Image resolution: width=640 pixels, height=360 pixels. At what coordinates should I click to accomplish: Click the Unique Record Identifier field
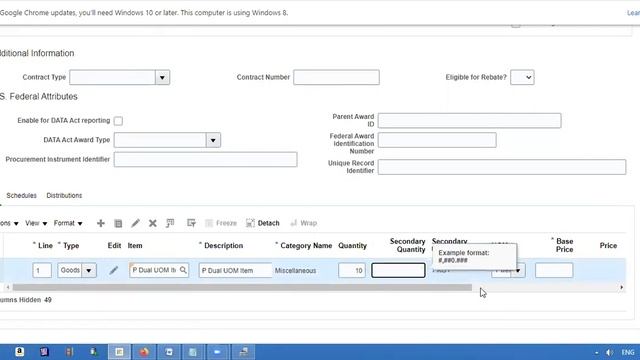(502, 167)
